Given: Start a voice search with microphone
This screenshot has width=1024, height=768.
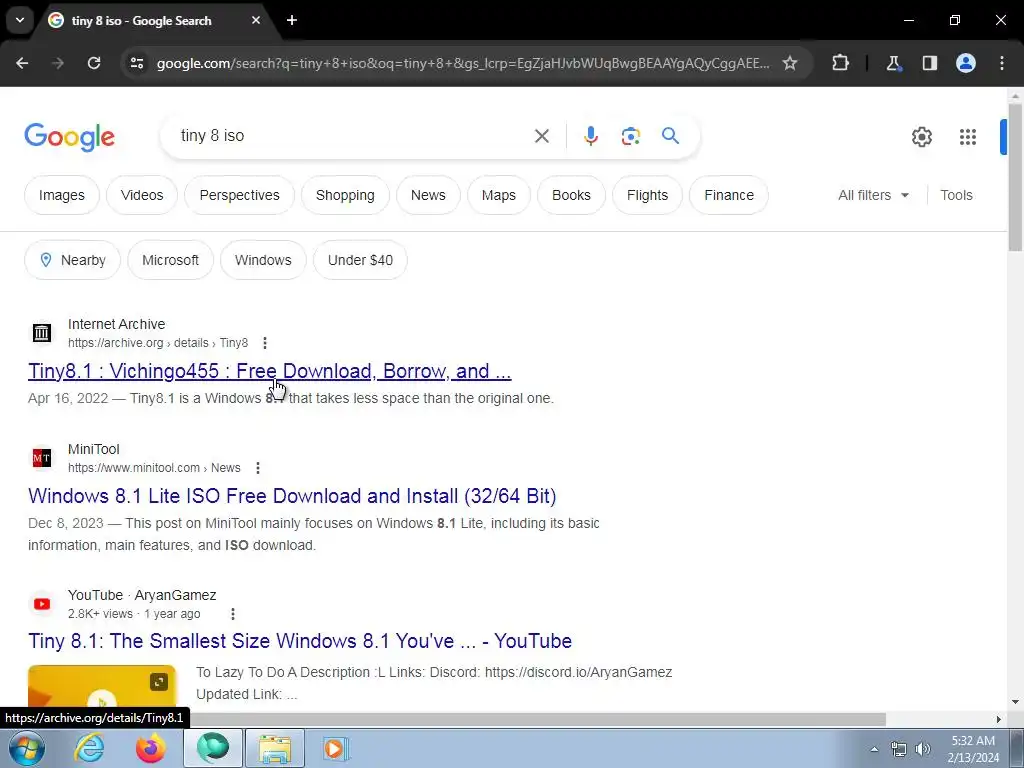Looking at the screenshot, I should pos(590,136).
